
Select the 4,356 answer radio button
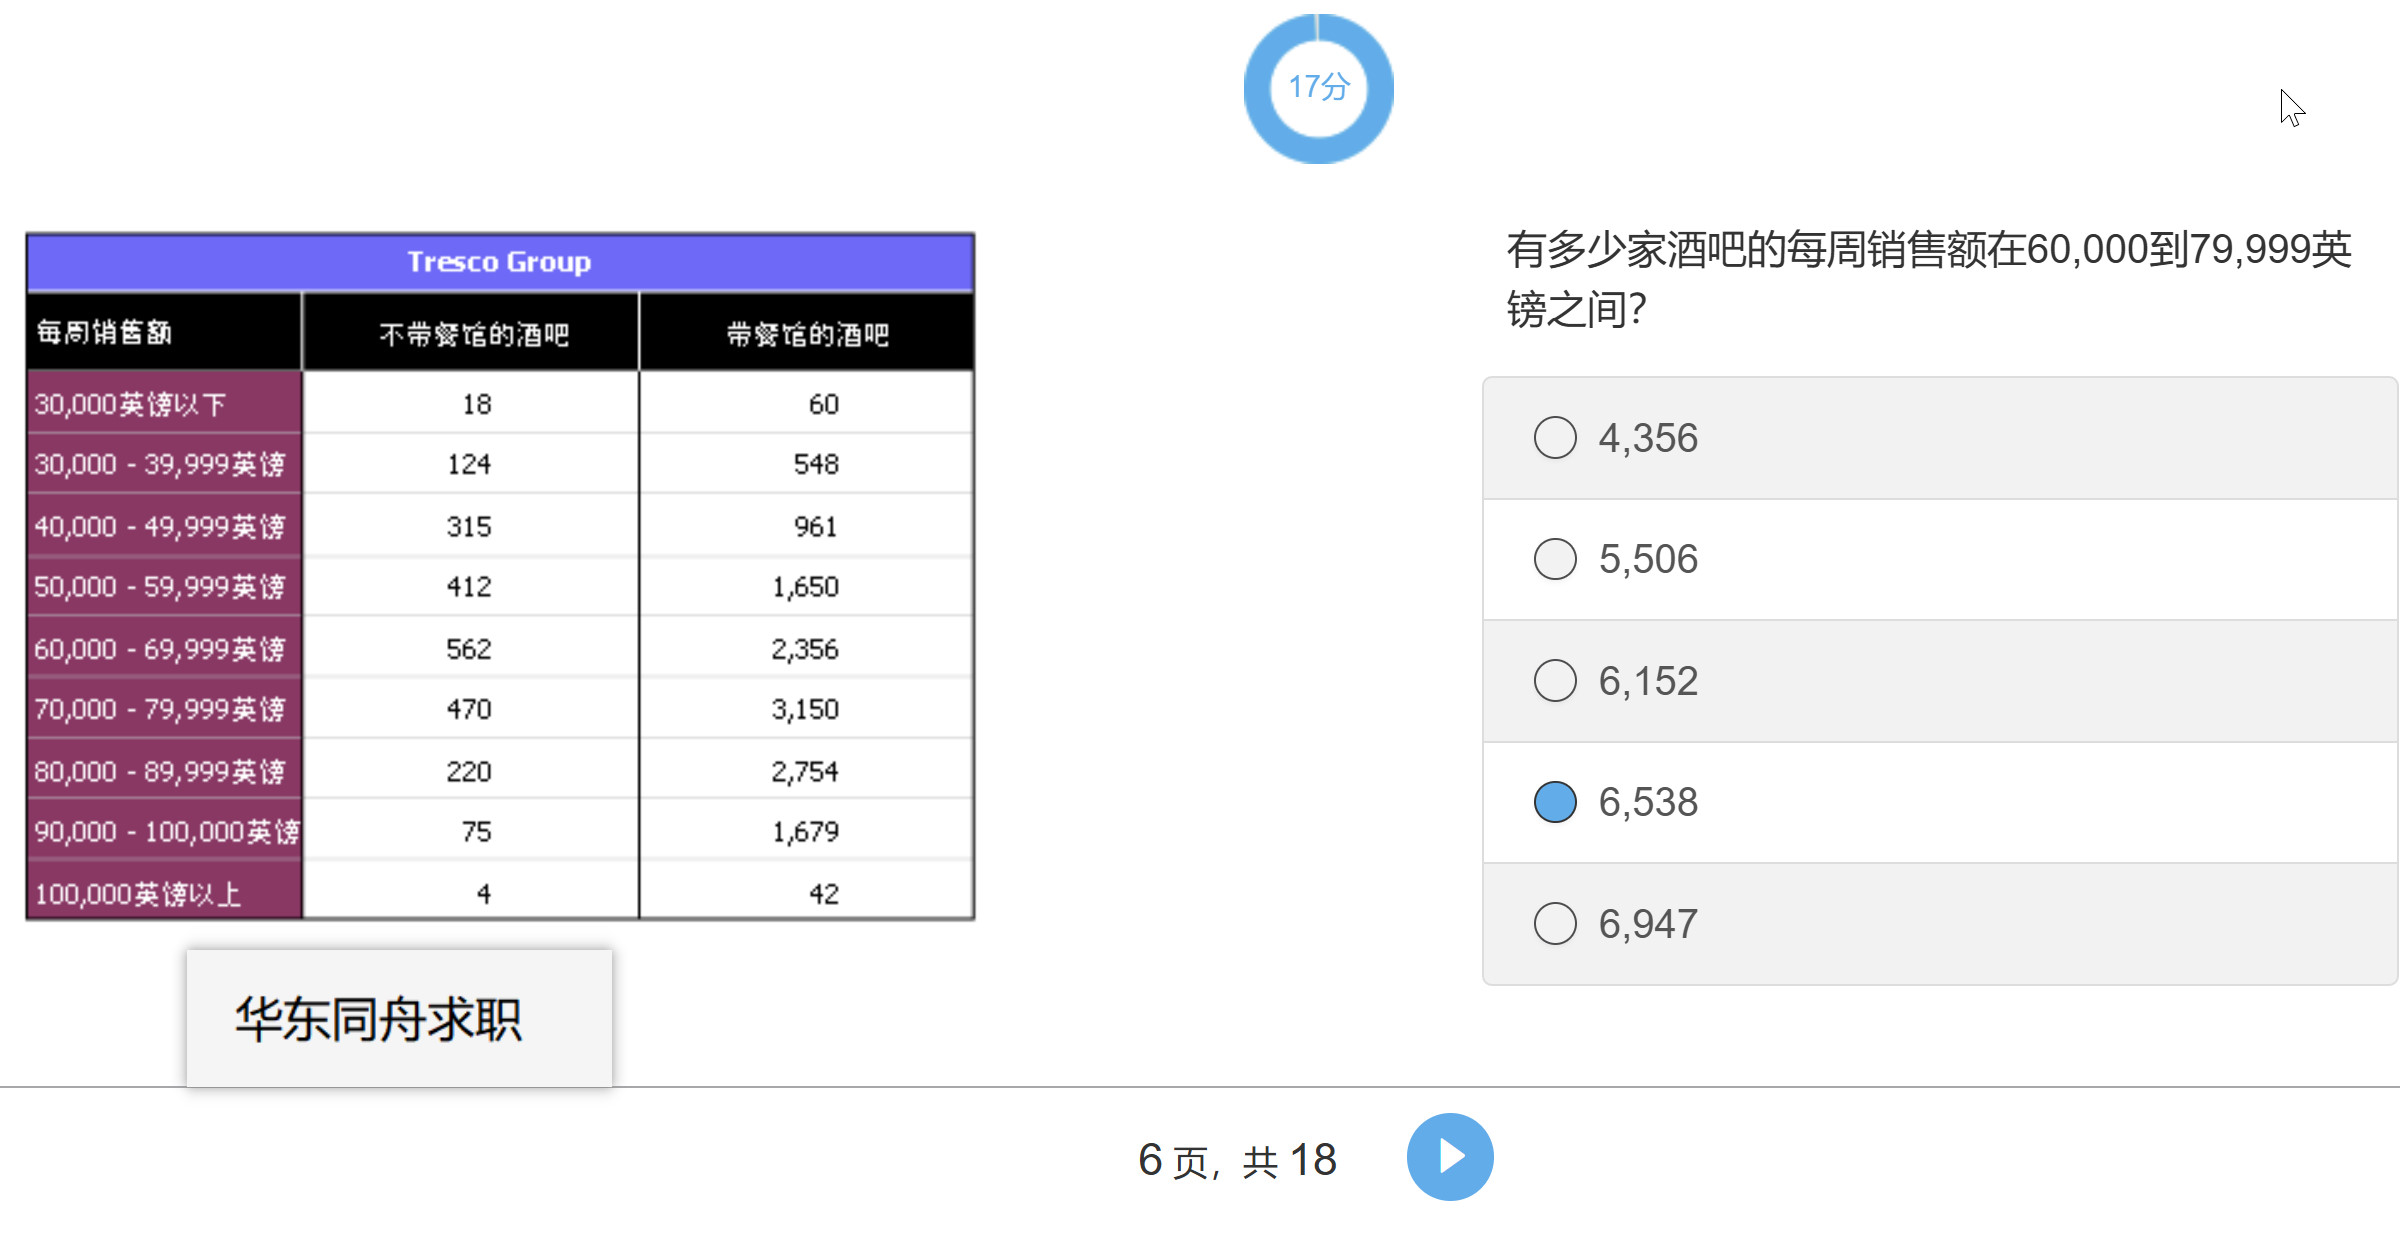pos(1555,438)
